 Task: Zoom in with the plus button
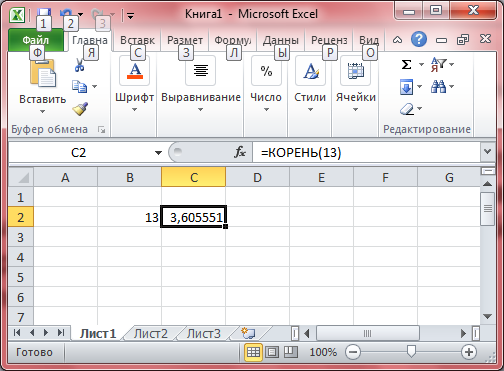click(469, 352)
